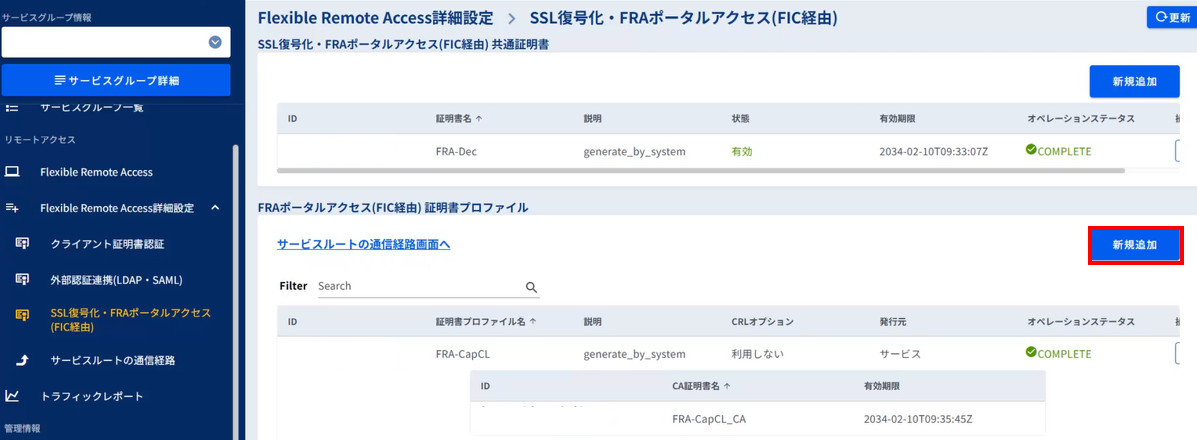Click the 外部認証連携(LDAP・SAML) sidebar icon

pos(23,280)
